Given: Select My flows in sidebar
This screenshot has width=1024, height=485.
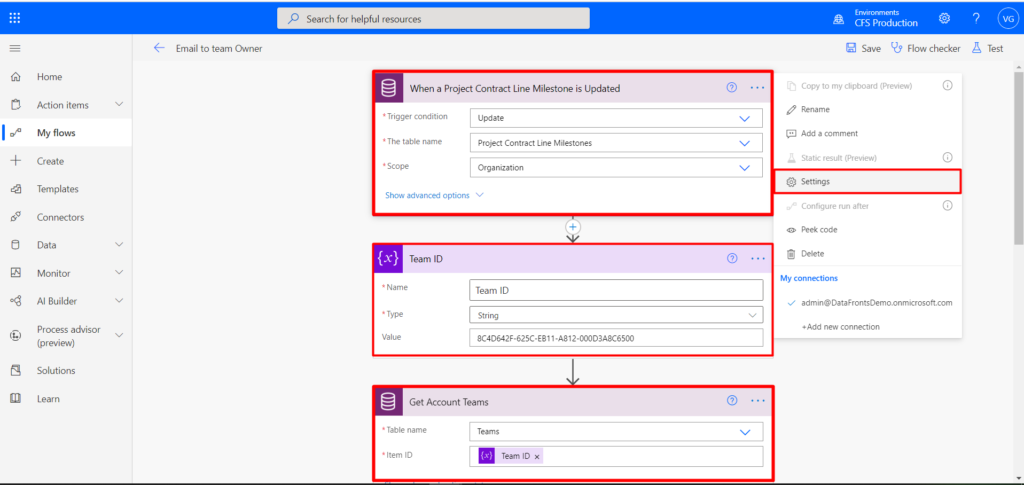Looking at the screenshot, I should click(56, 133).
